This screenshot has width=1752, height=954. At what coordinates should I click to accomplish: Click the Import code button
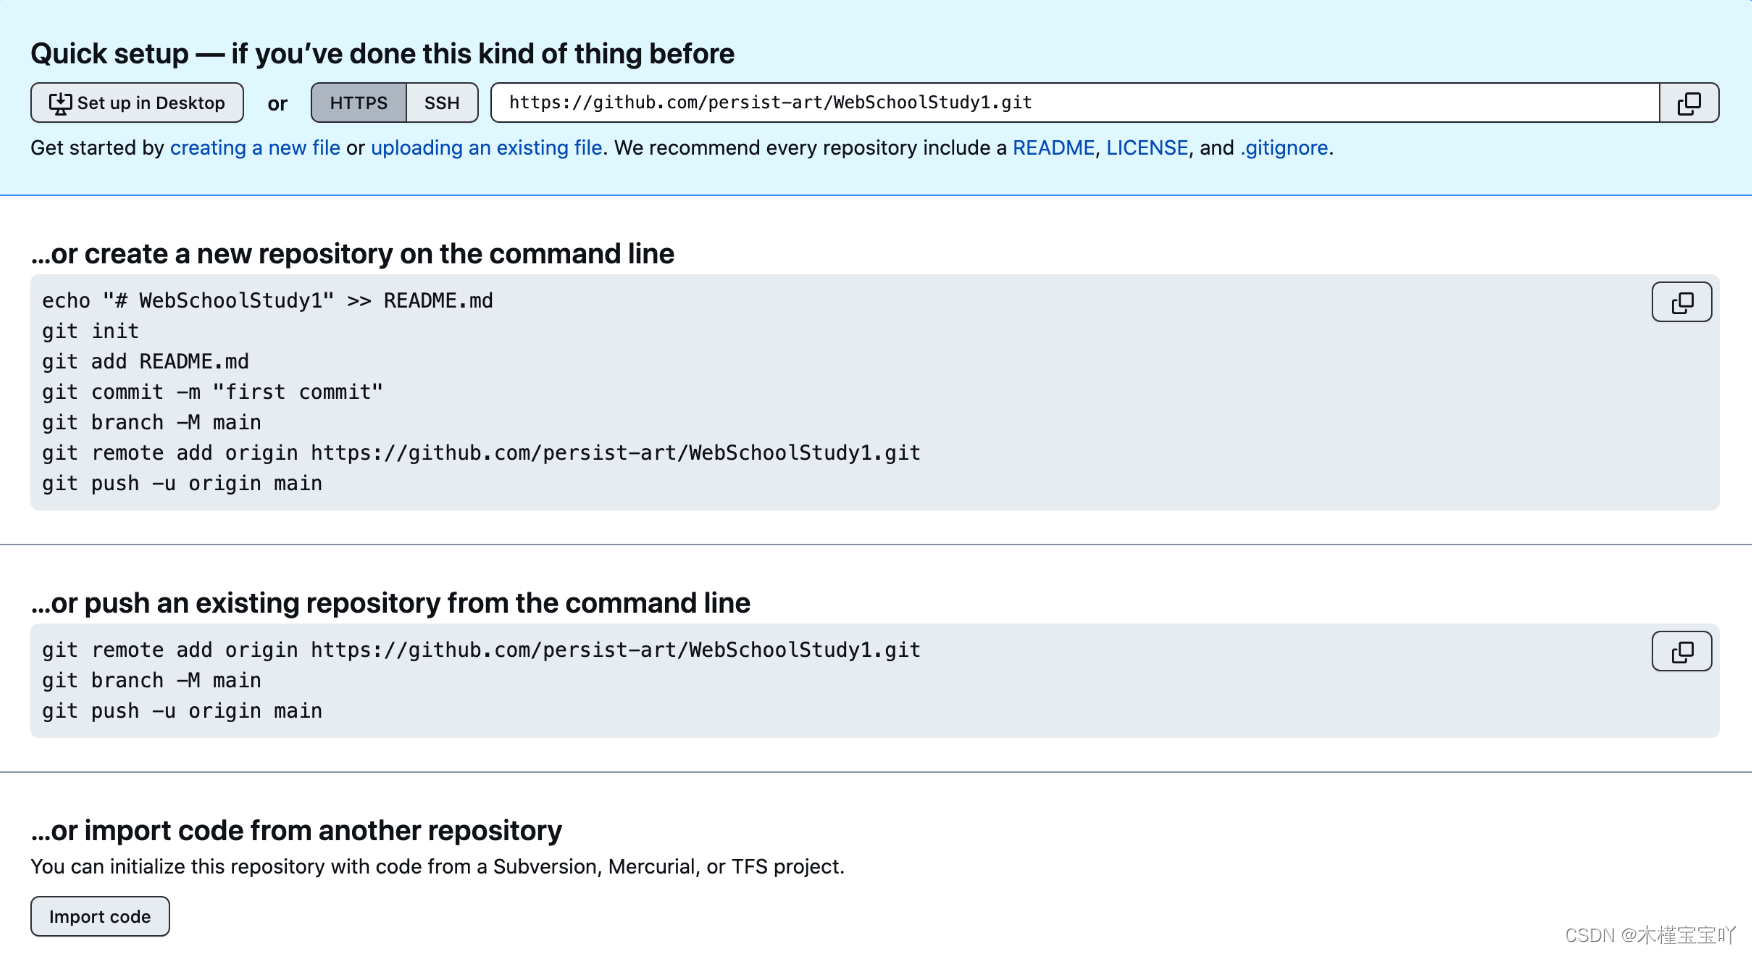tap(100, 917)
